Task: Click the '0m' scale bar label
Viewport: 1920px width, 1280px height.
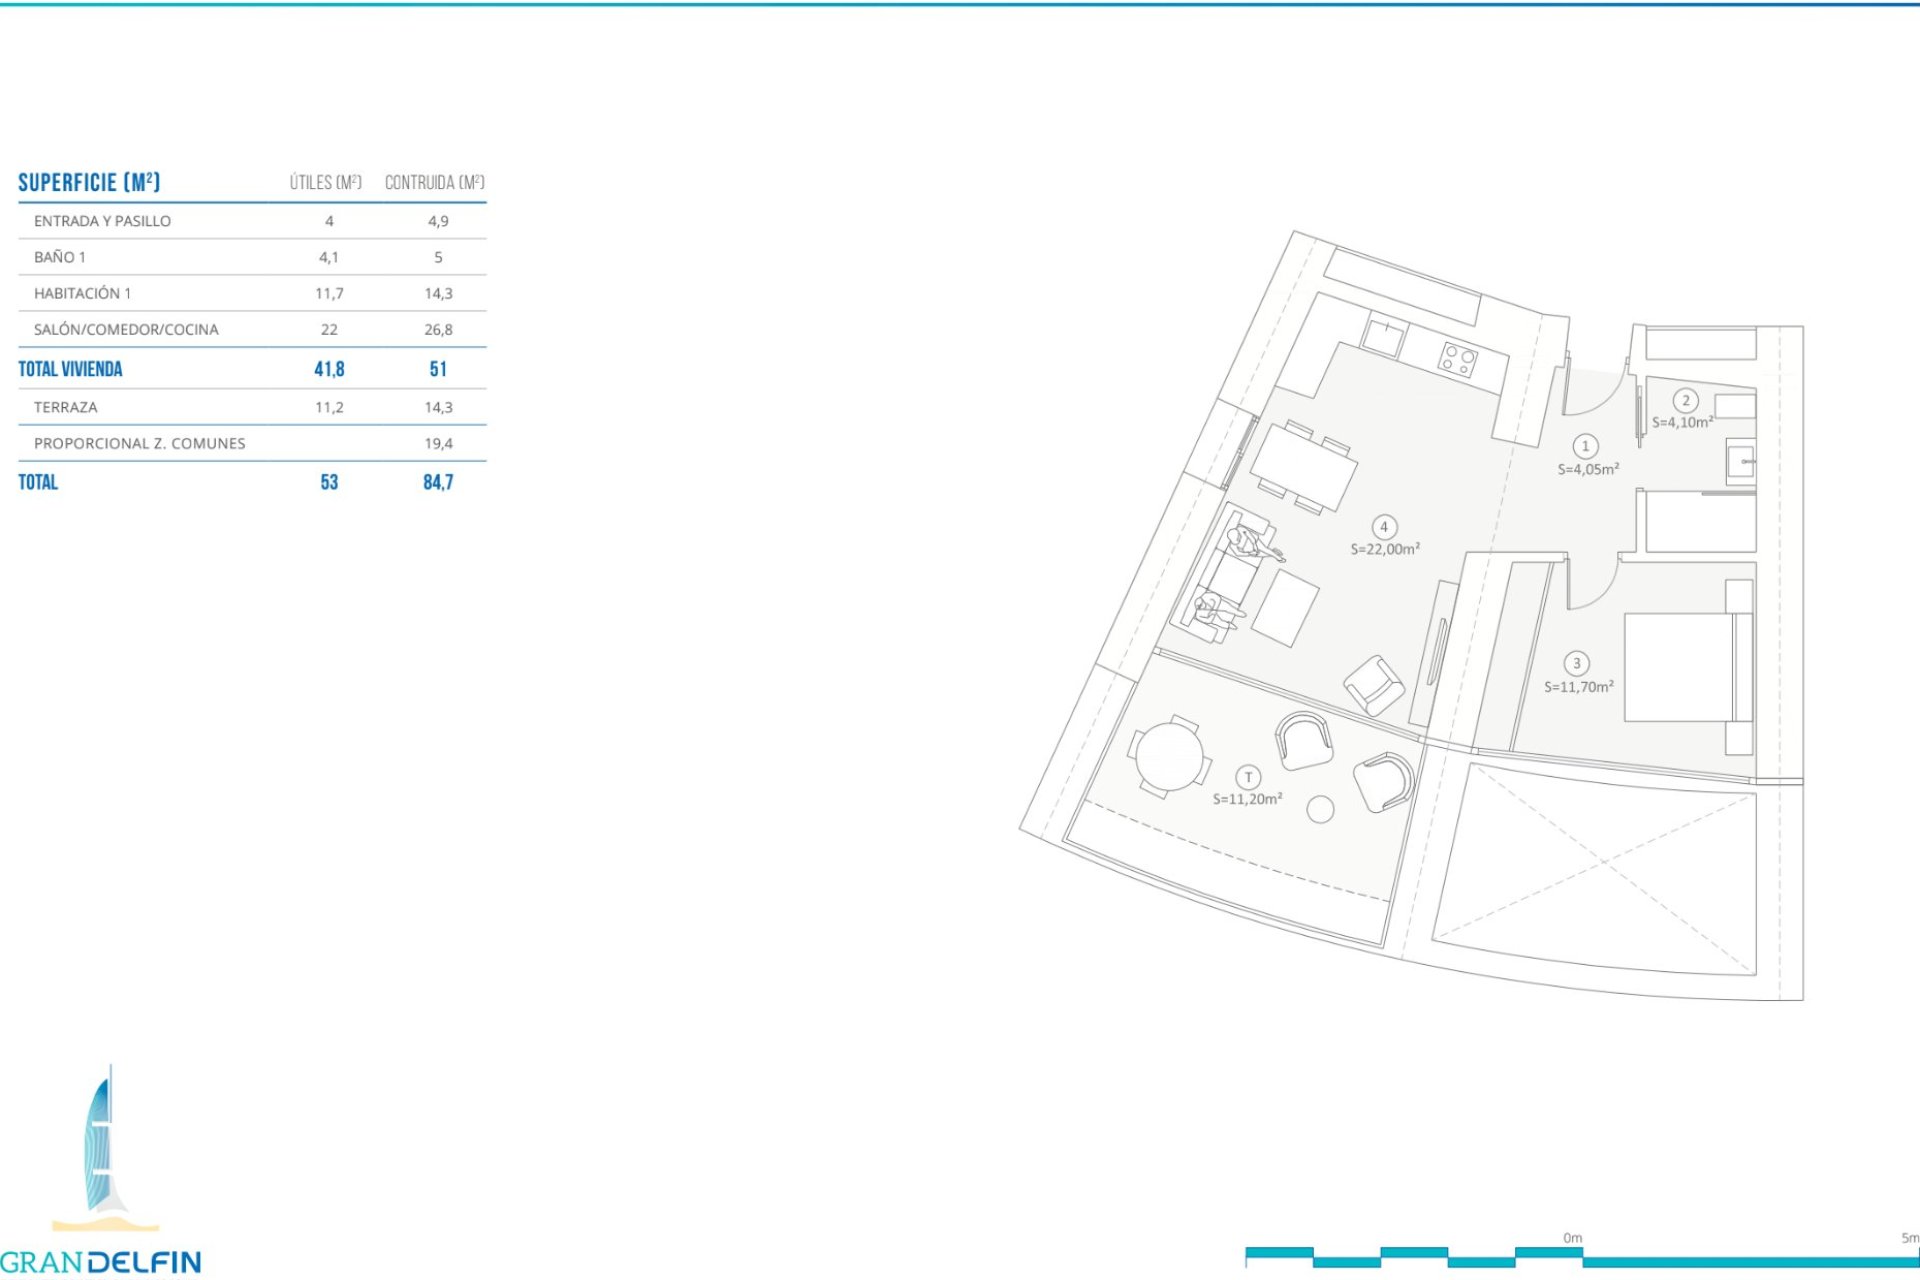Action: (x=1572, y=1238)
